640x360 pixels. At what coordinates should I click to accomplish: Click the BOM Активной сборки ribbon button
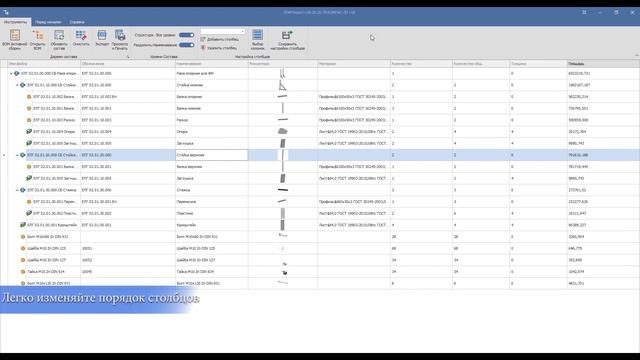click(x=15, y=40)
